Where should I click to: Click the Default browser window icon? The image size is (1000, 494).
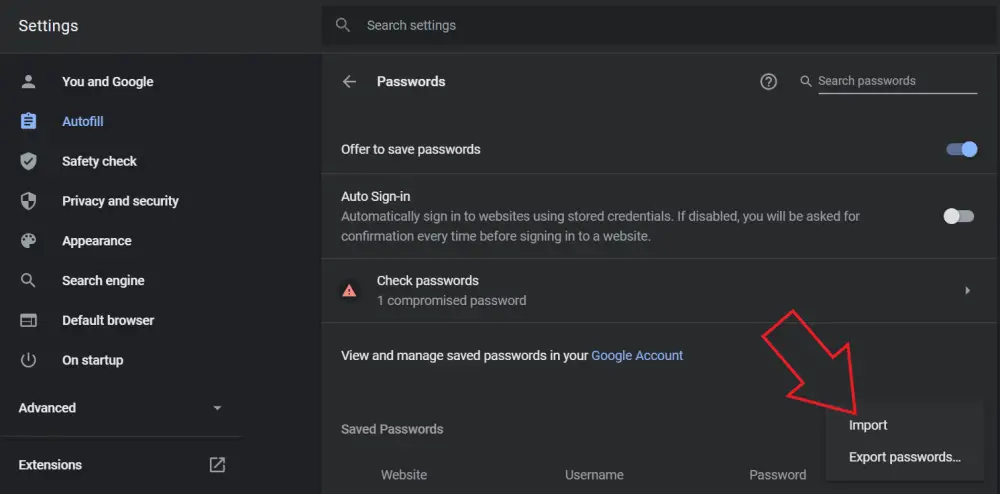[x=28, y=321]
